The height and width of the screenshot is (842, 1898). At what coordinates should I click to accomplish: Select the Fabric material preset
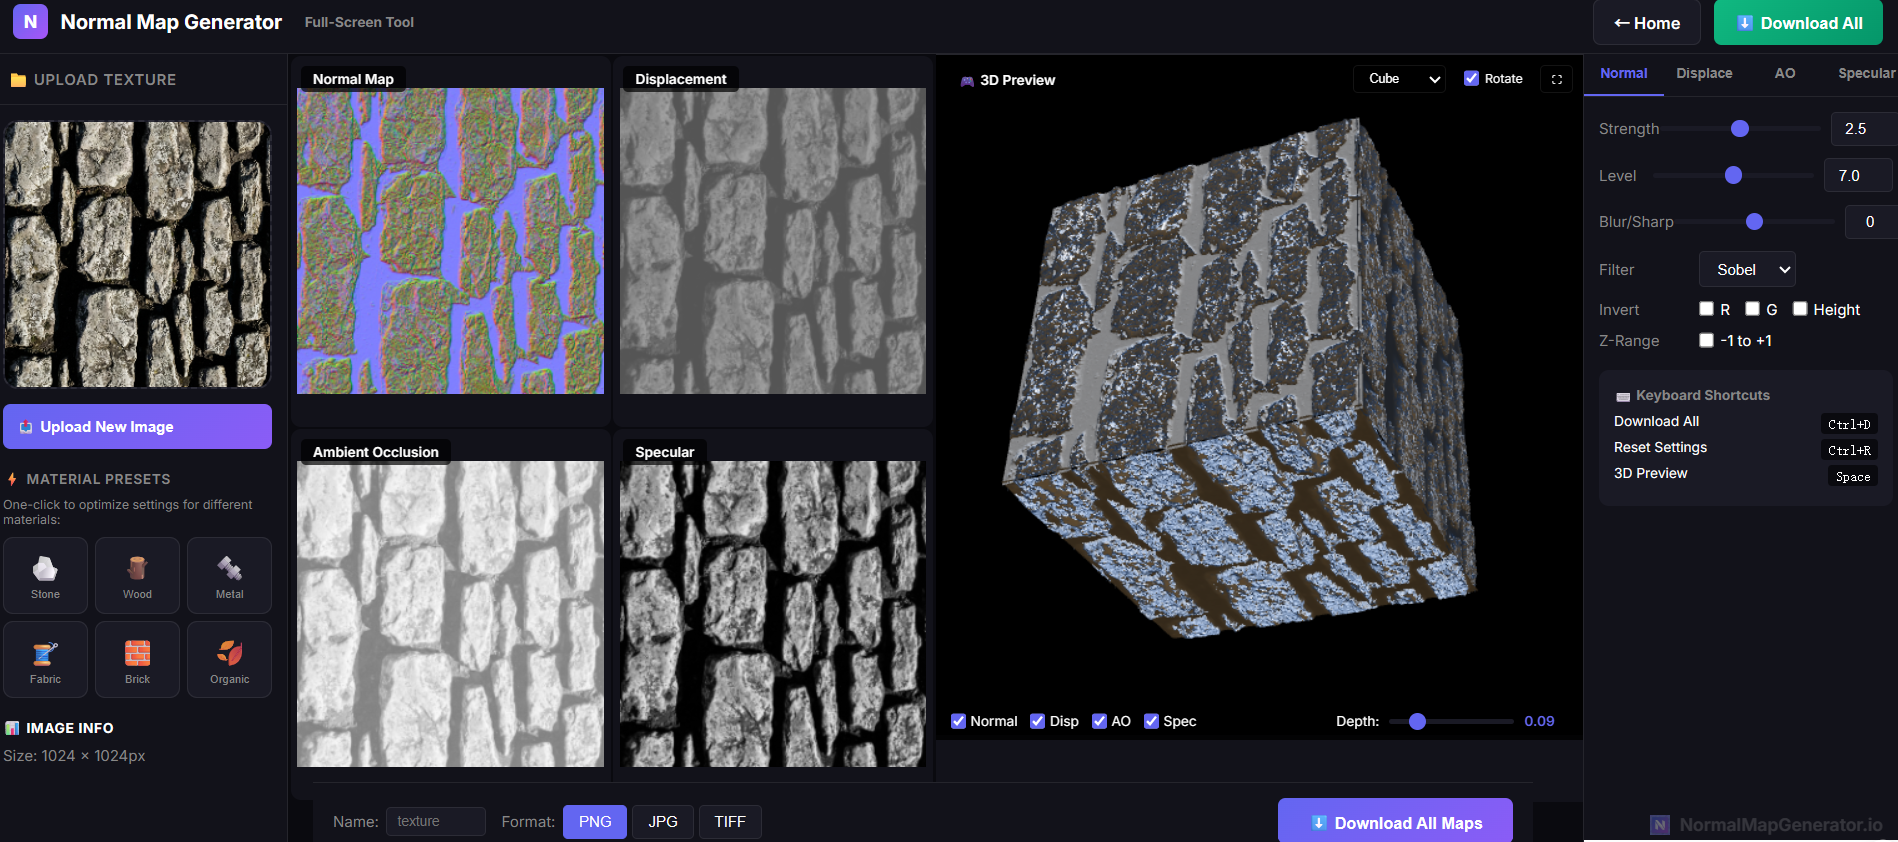point(45,660)
